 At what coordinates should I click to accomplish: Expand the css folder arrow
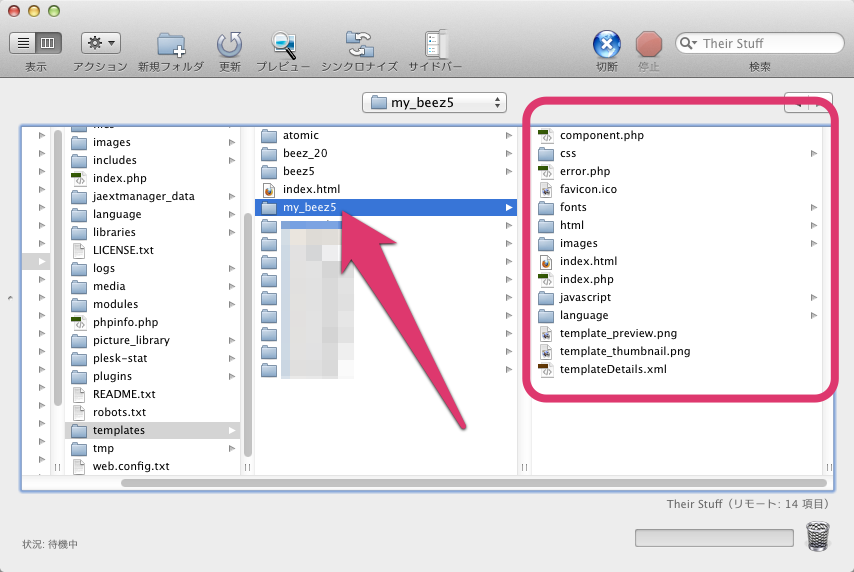pyautogui.click(x=814, y=154)
